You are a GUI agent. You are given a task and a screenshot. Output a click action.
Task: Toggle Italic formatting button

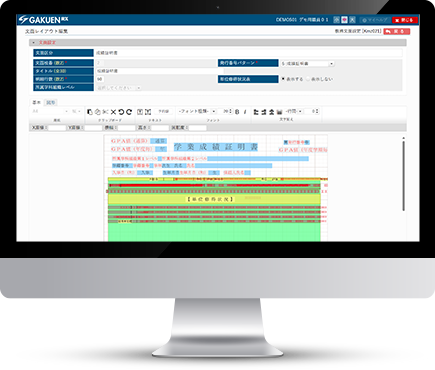click(x=245, y=112)
